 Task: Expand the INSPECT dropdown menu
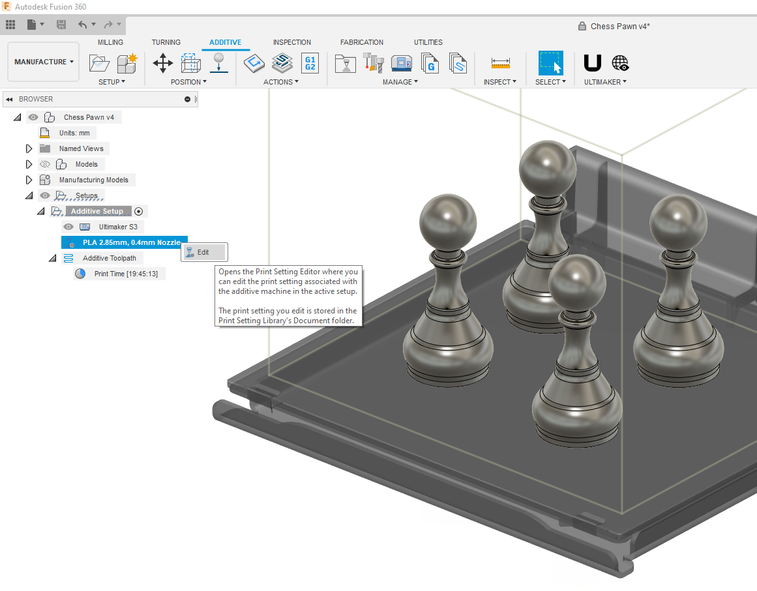(500, 82)
